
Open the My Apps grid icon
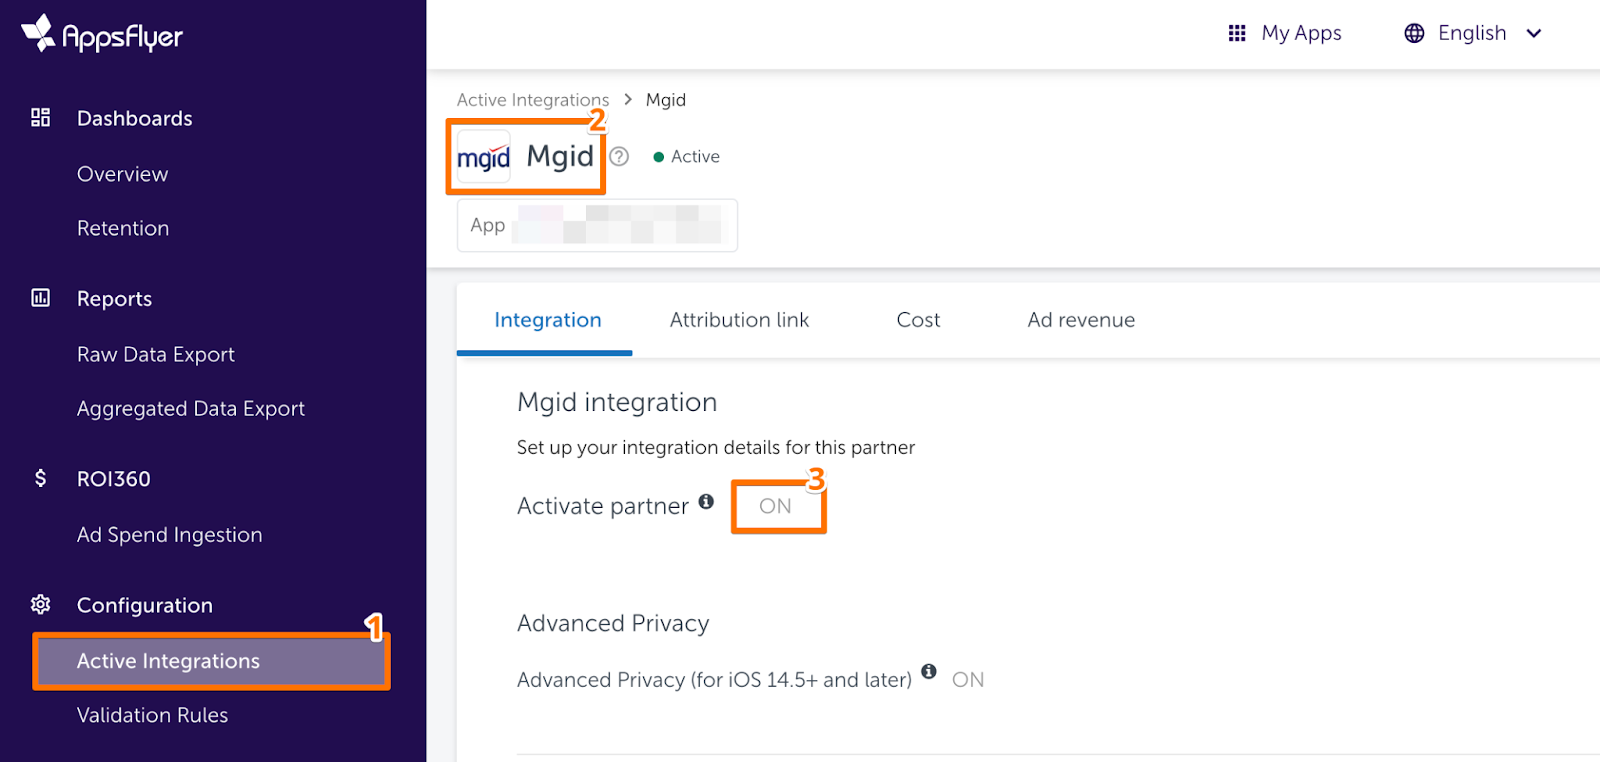pyautogui.click(x=1237, y=33)
